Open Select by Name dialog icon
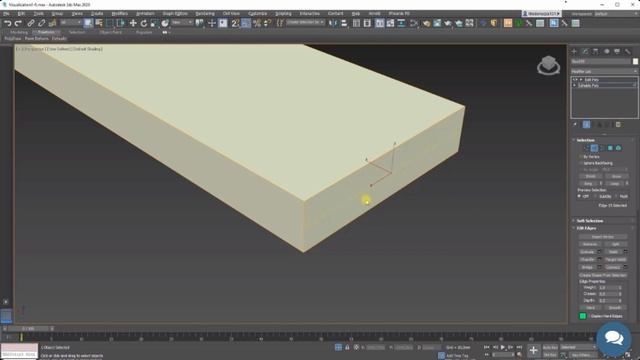 [99, 23]
